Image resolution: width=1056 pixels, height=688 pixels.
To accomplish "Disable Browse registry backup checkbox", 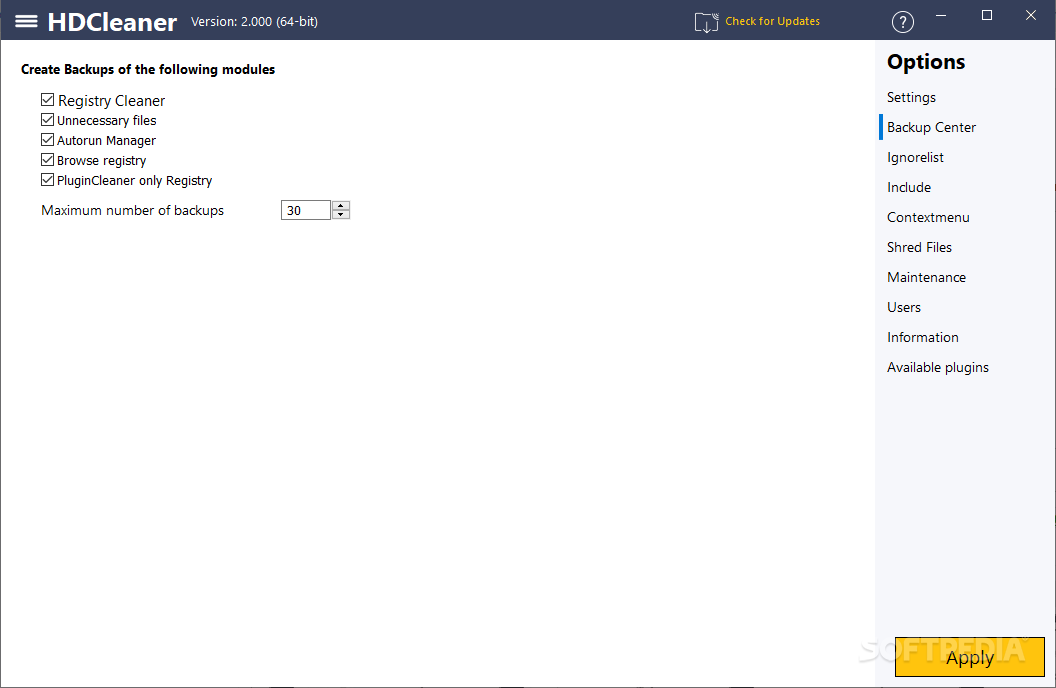I will pos(47,160).
